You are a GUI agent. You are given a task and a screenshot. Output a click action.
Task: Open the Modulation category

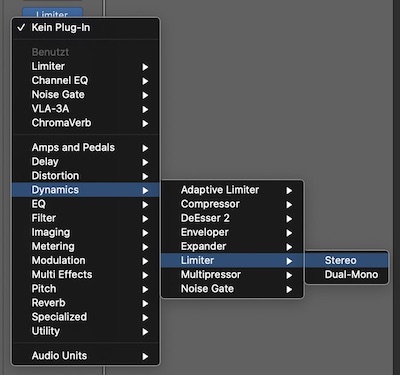[x=86, y=260]
